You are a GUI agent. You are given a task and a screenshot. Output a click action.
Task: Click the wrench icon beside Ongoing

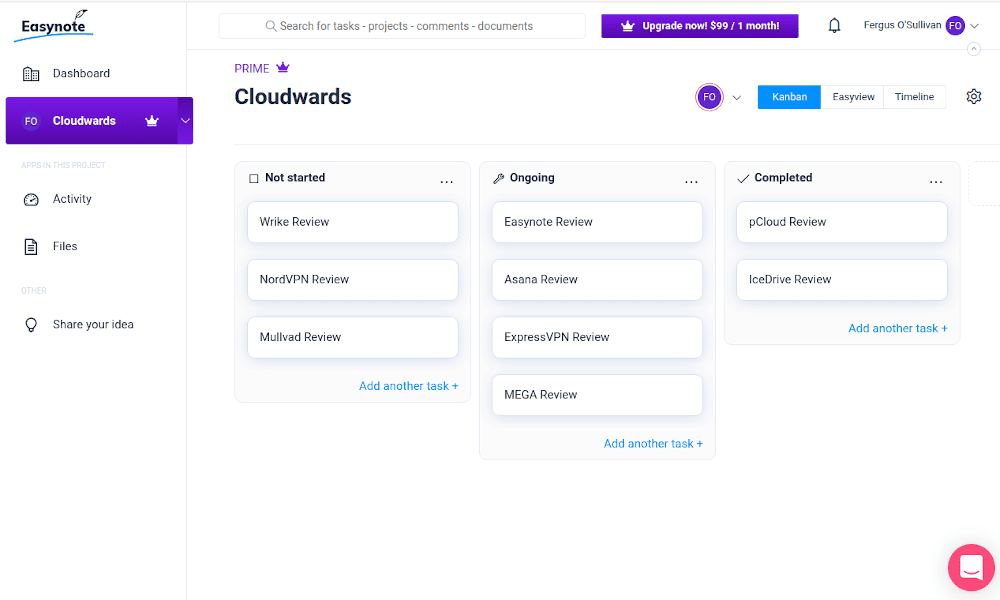pyautogui.click(x=498, y=179)
